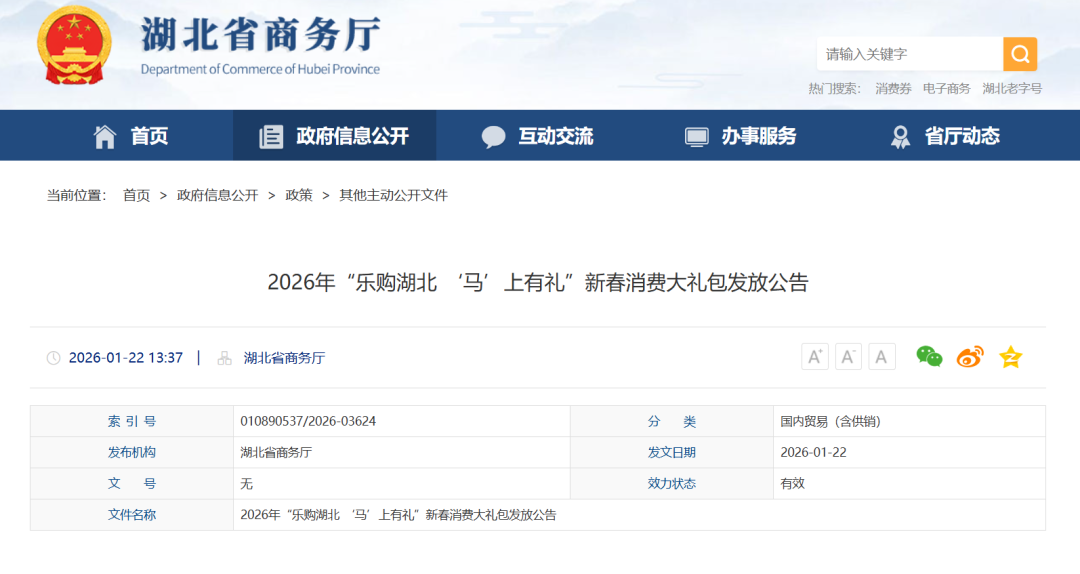Click the Hubei Commerce Department national emblem logo
Image resolution: width=1080 pixels, height=574 pixels.
[x=75, y=47]
